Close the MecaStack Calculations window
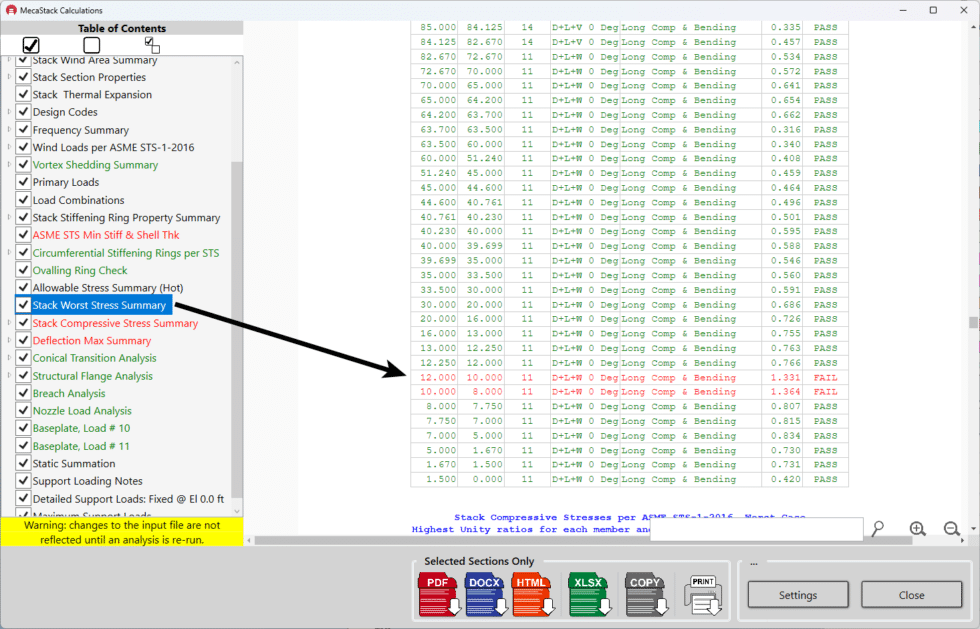The width and height of the screenshot is (980, 629). click(x=910, y=594)
